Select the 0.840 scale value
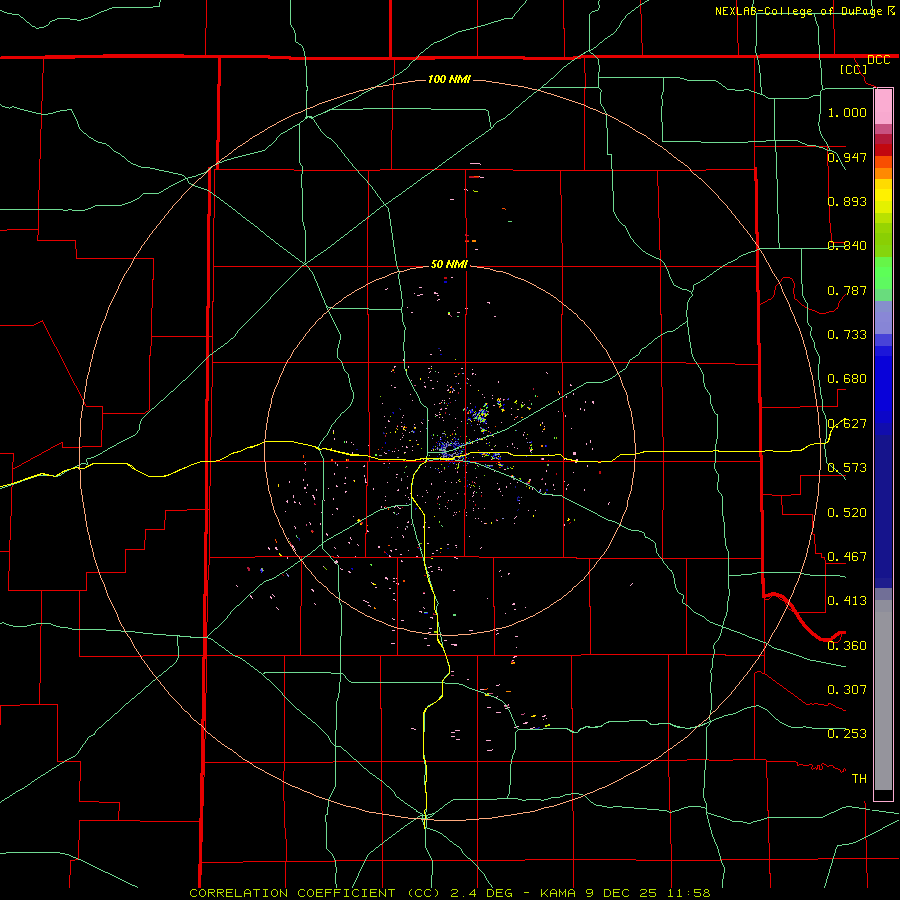The height and width of the screenshot is (900, 900). 847,246
